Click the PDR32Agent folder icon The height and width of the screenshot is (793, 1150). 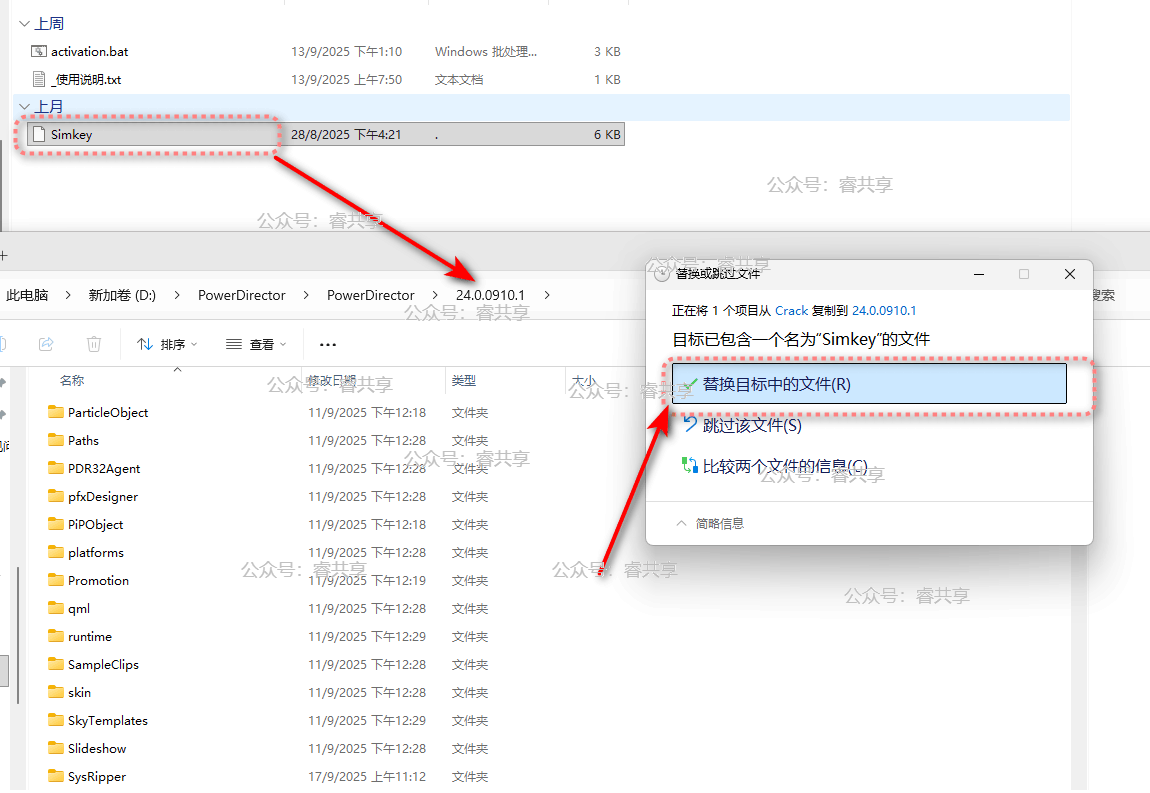click(56, 468)
